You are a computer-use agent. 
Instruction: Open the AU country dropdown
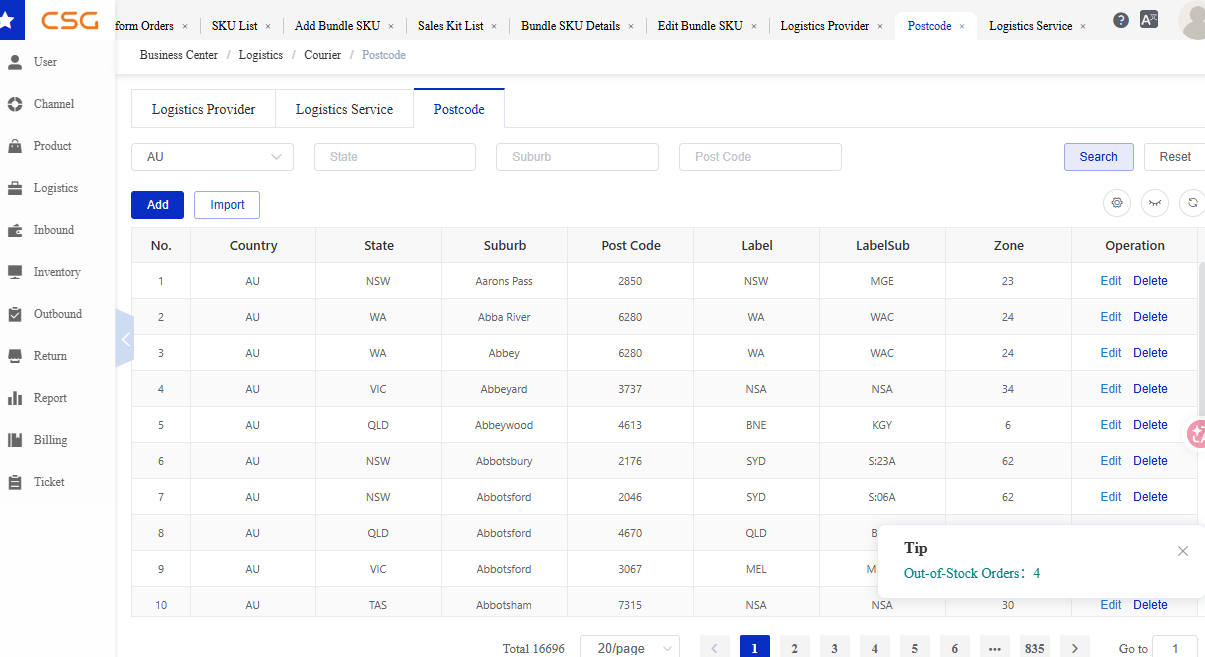coord(212,157)
